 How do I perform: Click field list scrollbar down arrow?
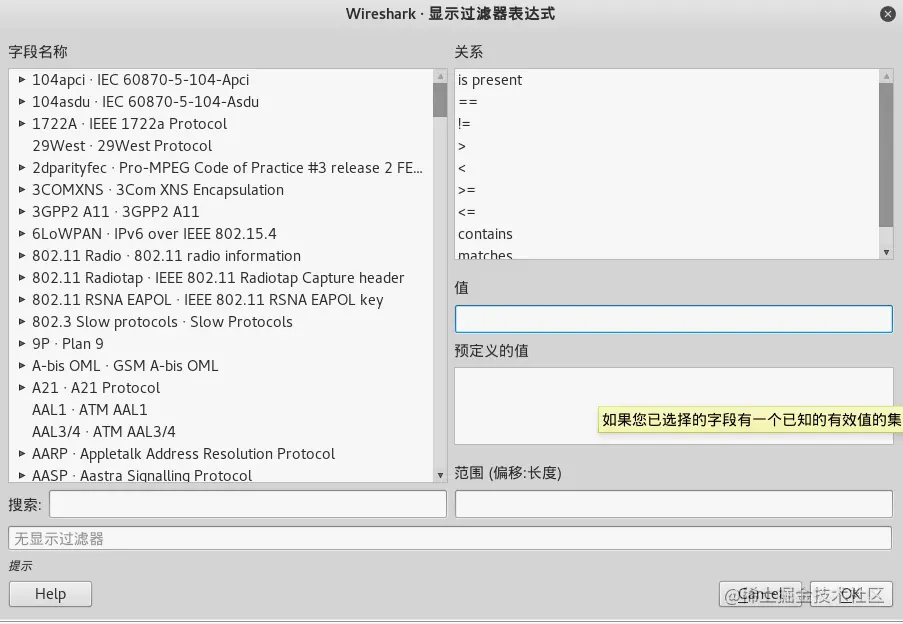pos(440,475)
